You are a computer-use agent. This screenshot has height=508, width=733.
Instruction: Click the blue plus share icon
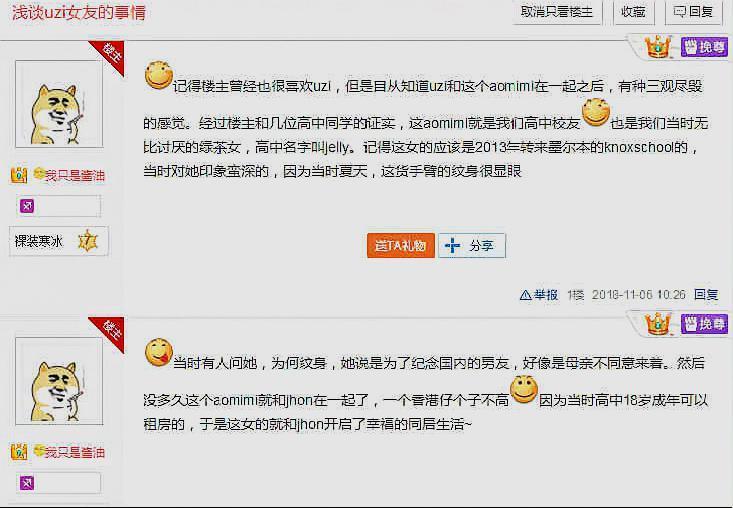coord(452,245)
